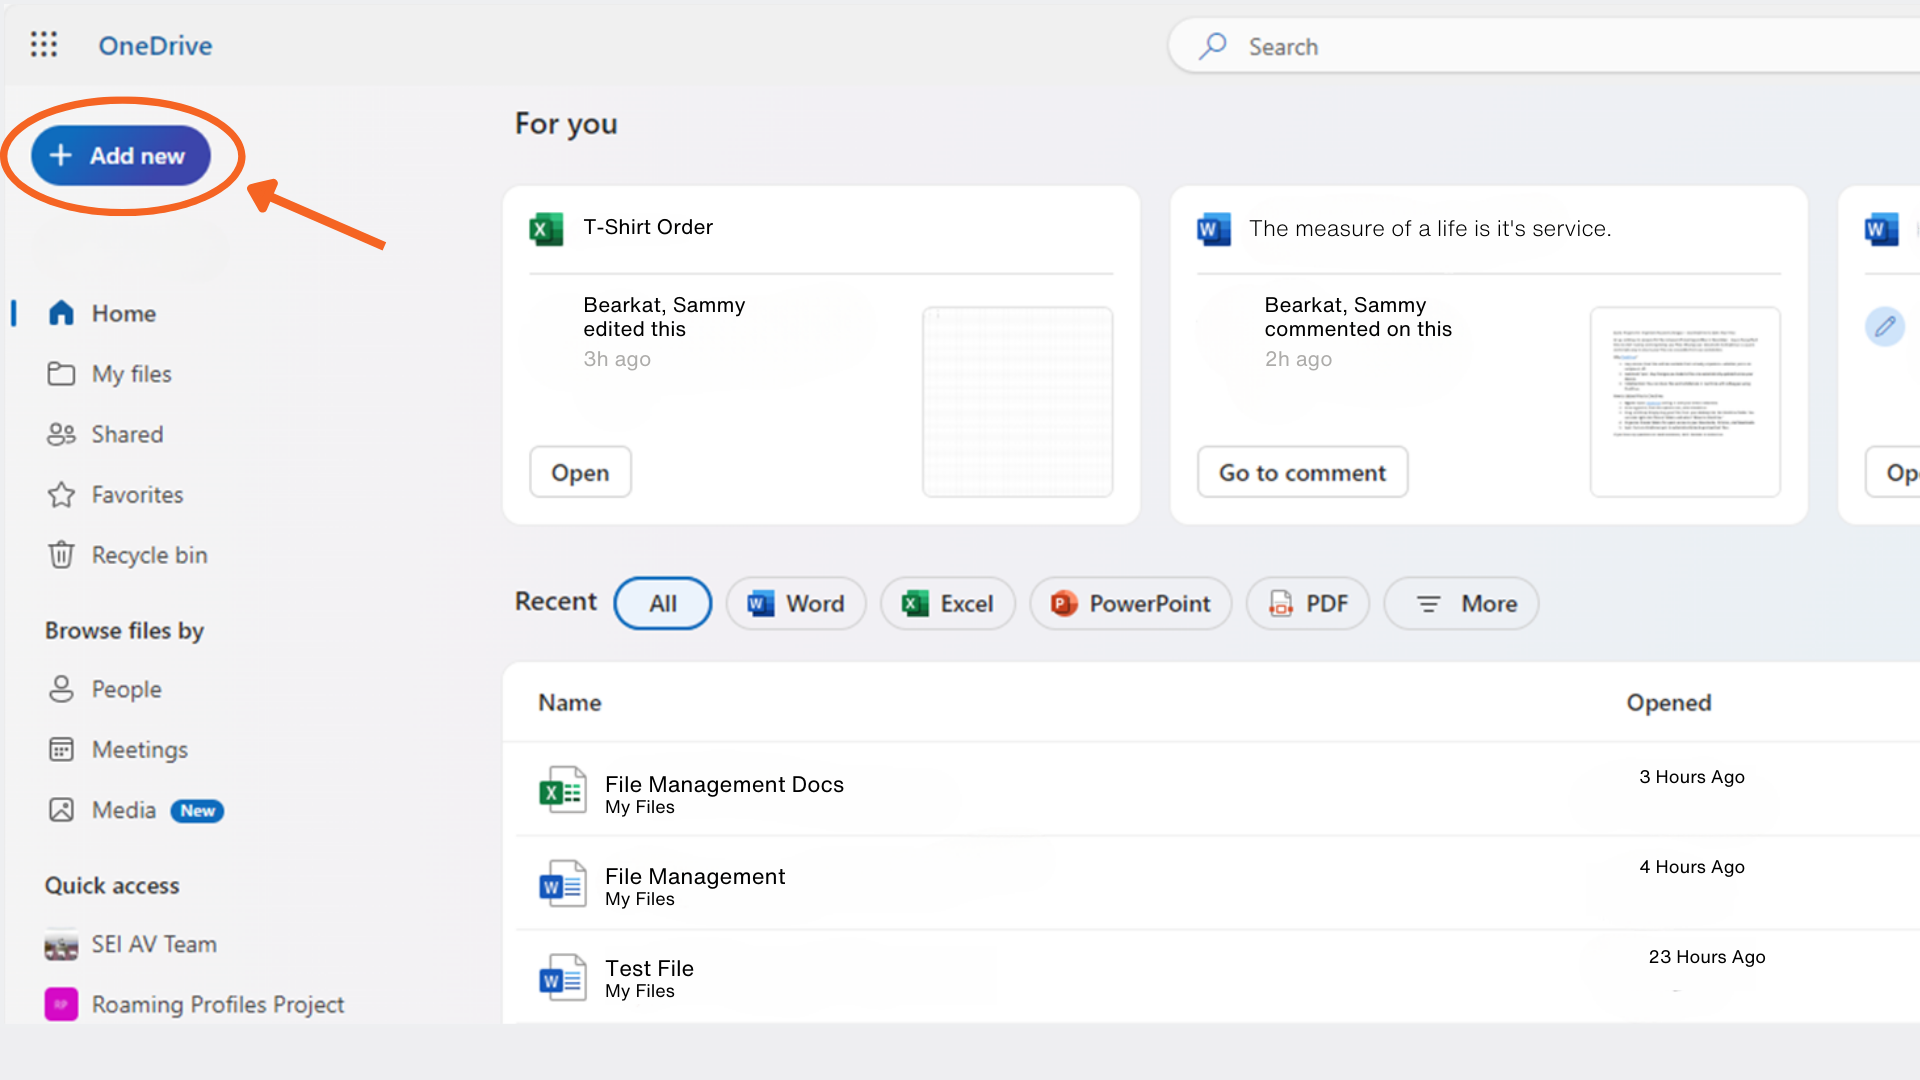Open the Recycle bin
This screenshot has height=1080, width=1920.
click(149, 554)
